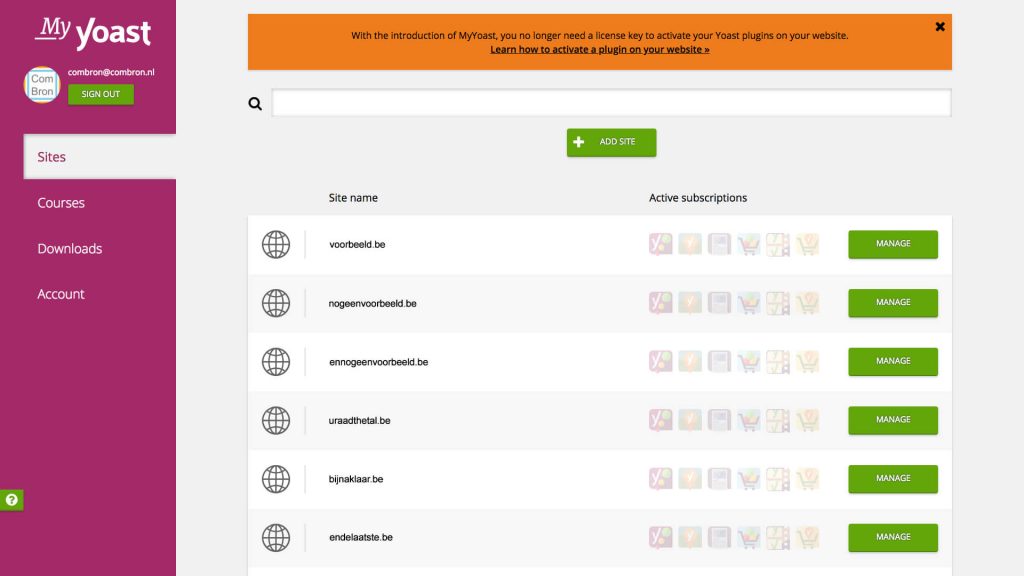1024x576 pixels.
Task: Click the globe icon for uraadthetal.be
Action: coord(276,421)
